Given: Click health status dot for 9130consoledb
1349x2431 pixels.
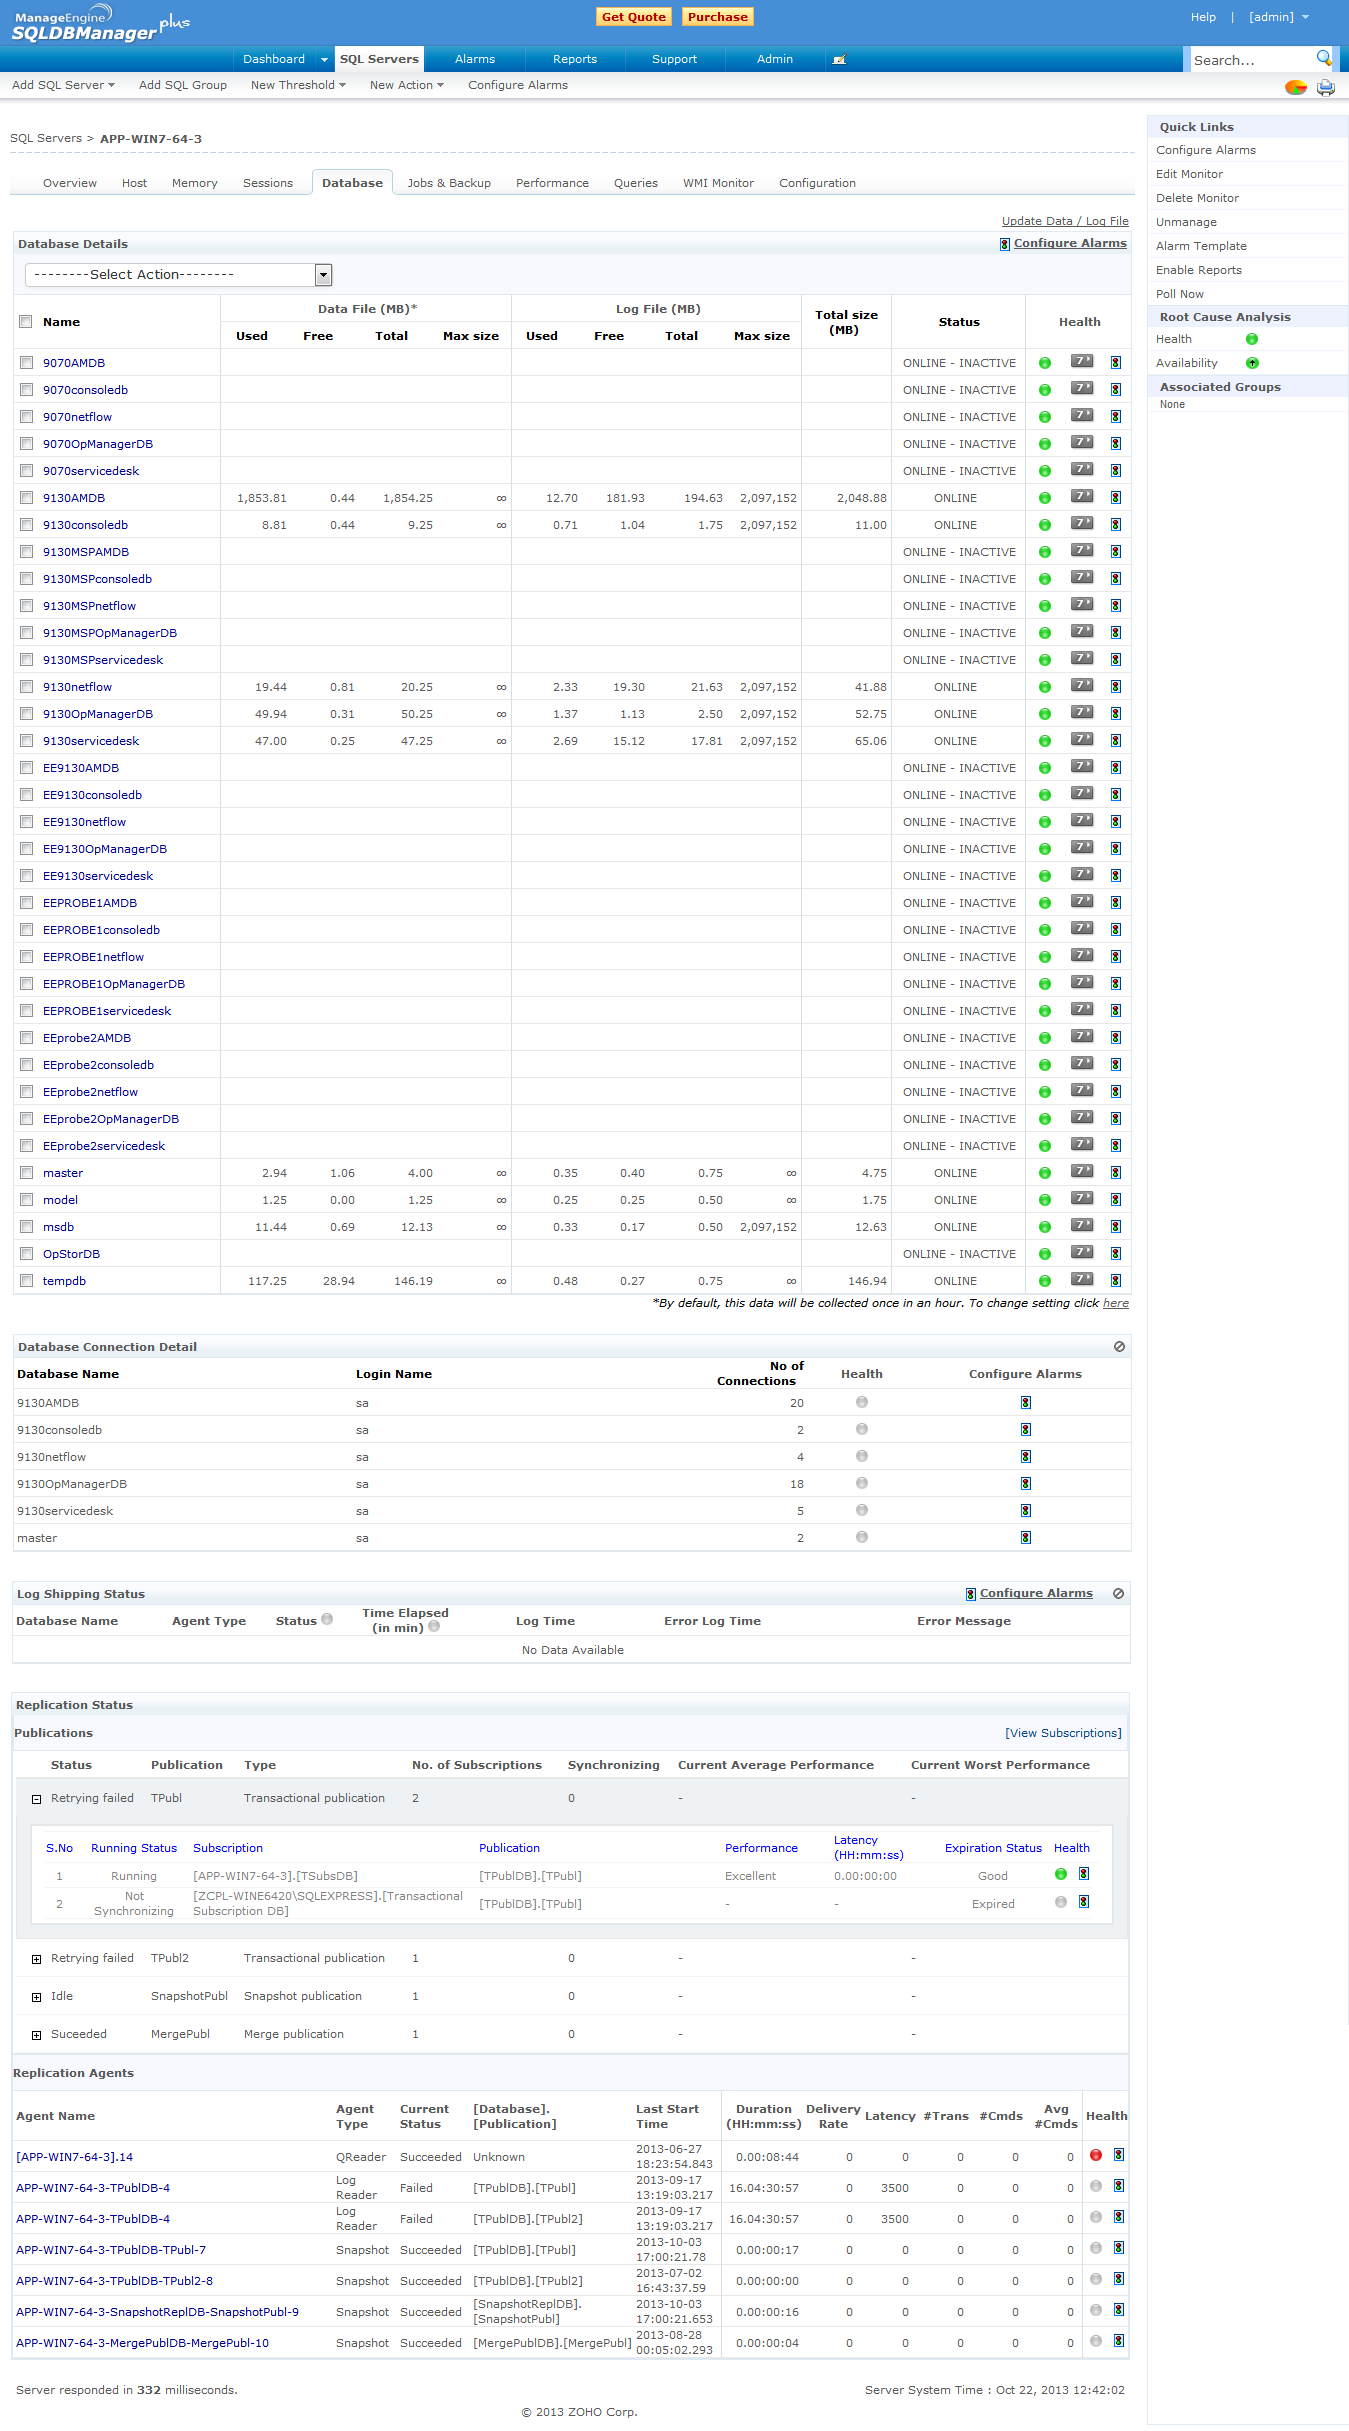Looking at the screenshot, I should pos(1045,525).
